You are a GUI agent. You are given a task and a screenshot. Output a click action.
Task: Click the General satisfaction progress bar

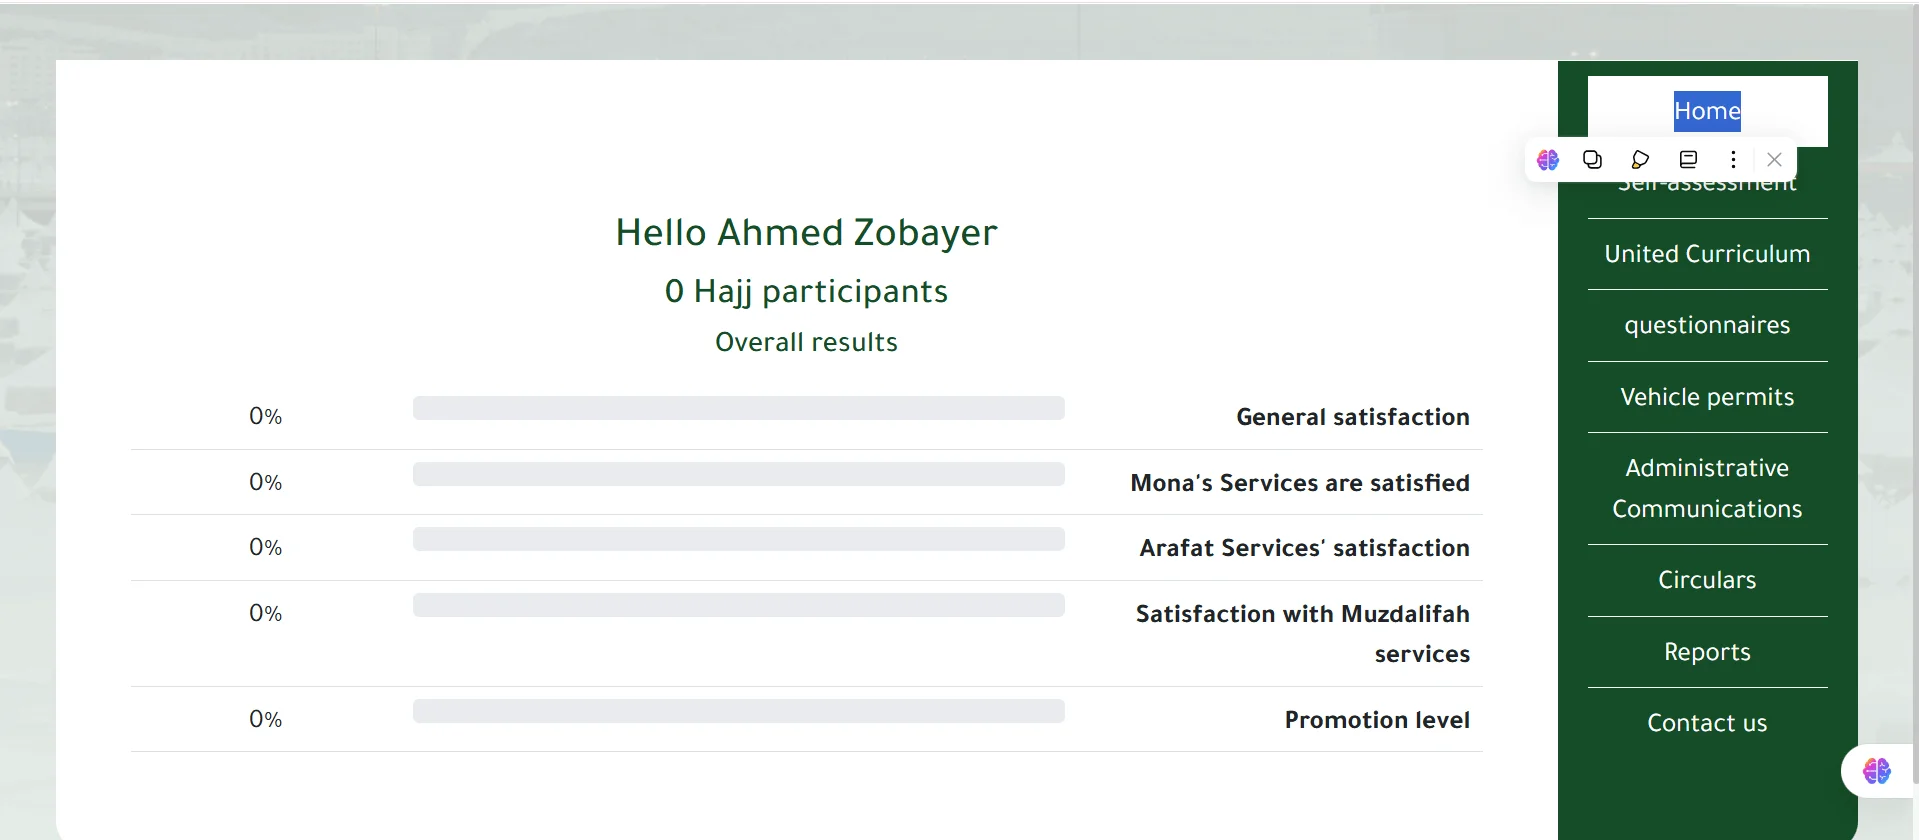click(738, 407)
